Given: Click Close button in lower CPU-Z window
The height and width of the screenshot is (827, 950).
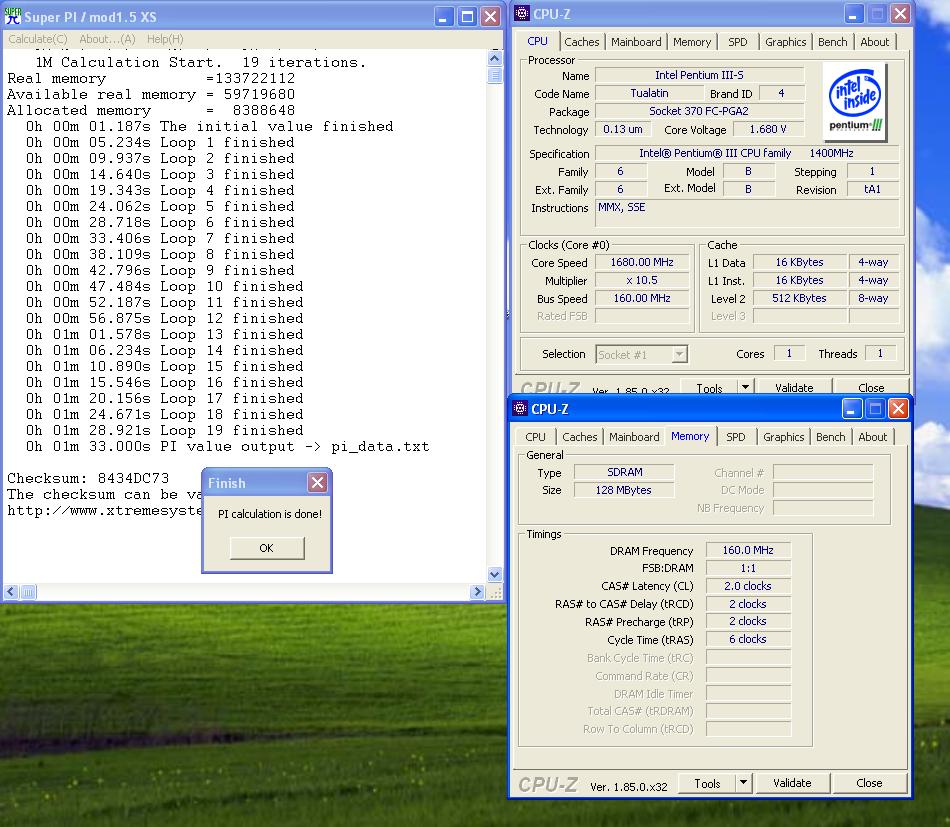Looking at the screenshot, I should click(x=869, y=783).
